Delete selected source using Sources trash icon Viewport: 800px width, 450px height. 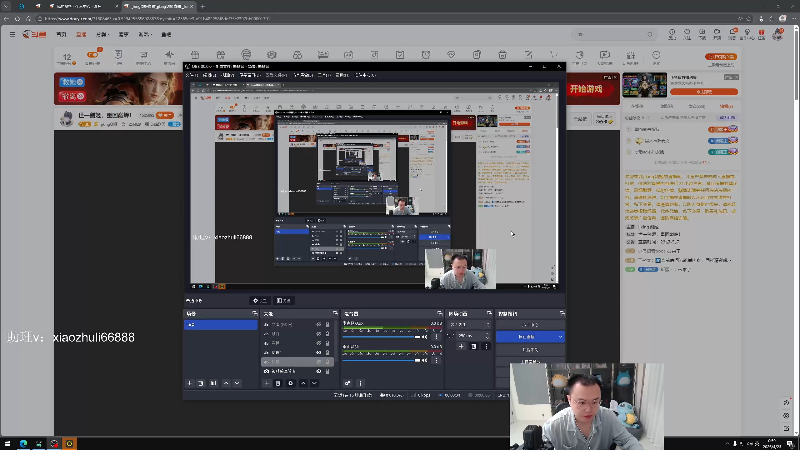278,383
